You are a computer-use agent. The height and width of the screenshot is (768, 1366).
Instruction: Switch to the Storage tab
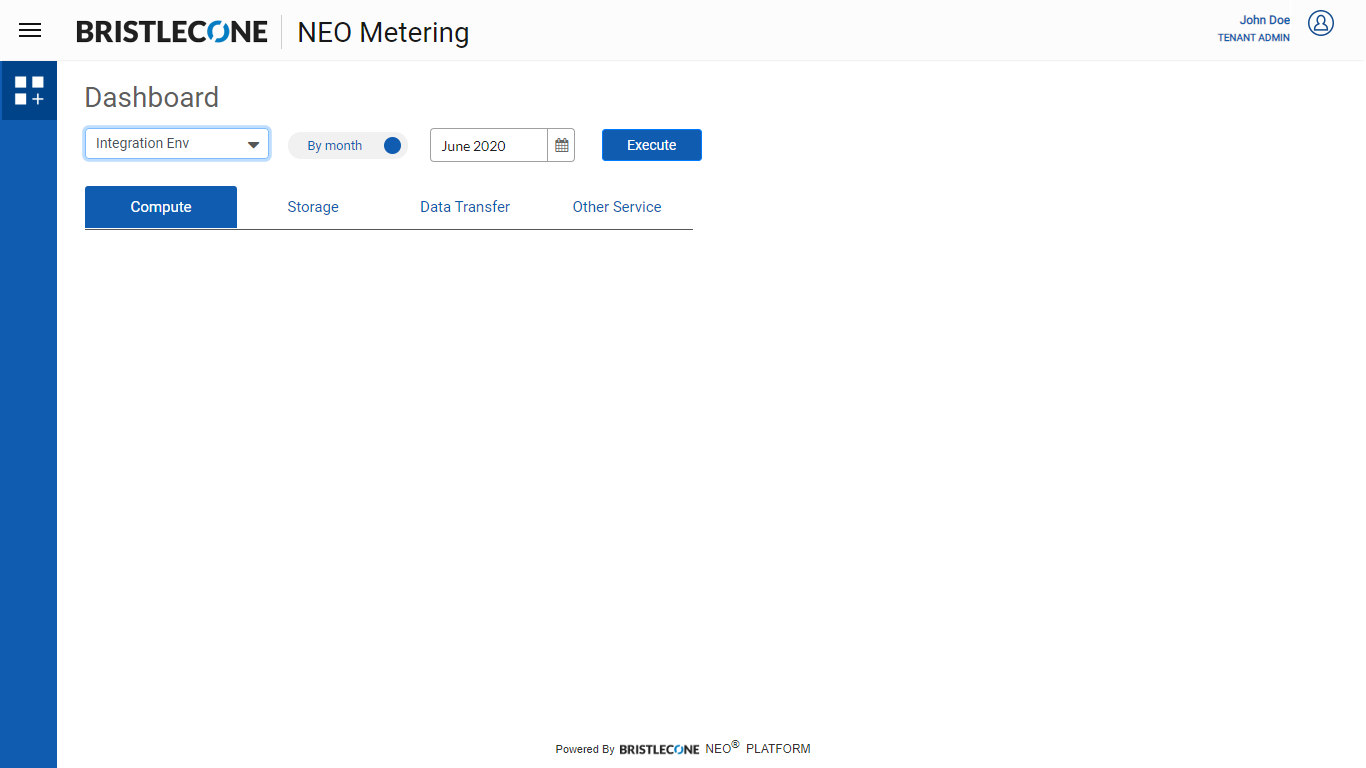(x=313, y=207)
